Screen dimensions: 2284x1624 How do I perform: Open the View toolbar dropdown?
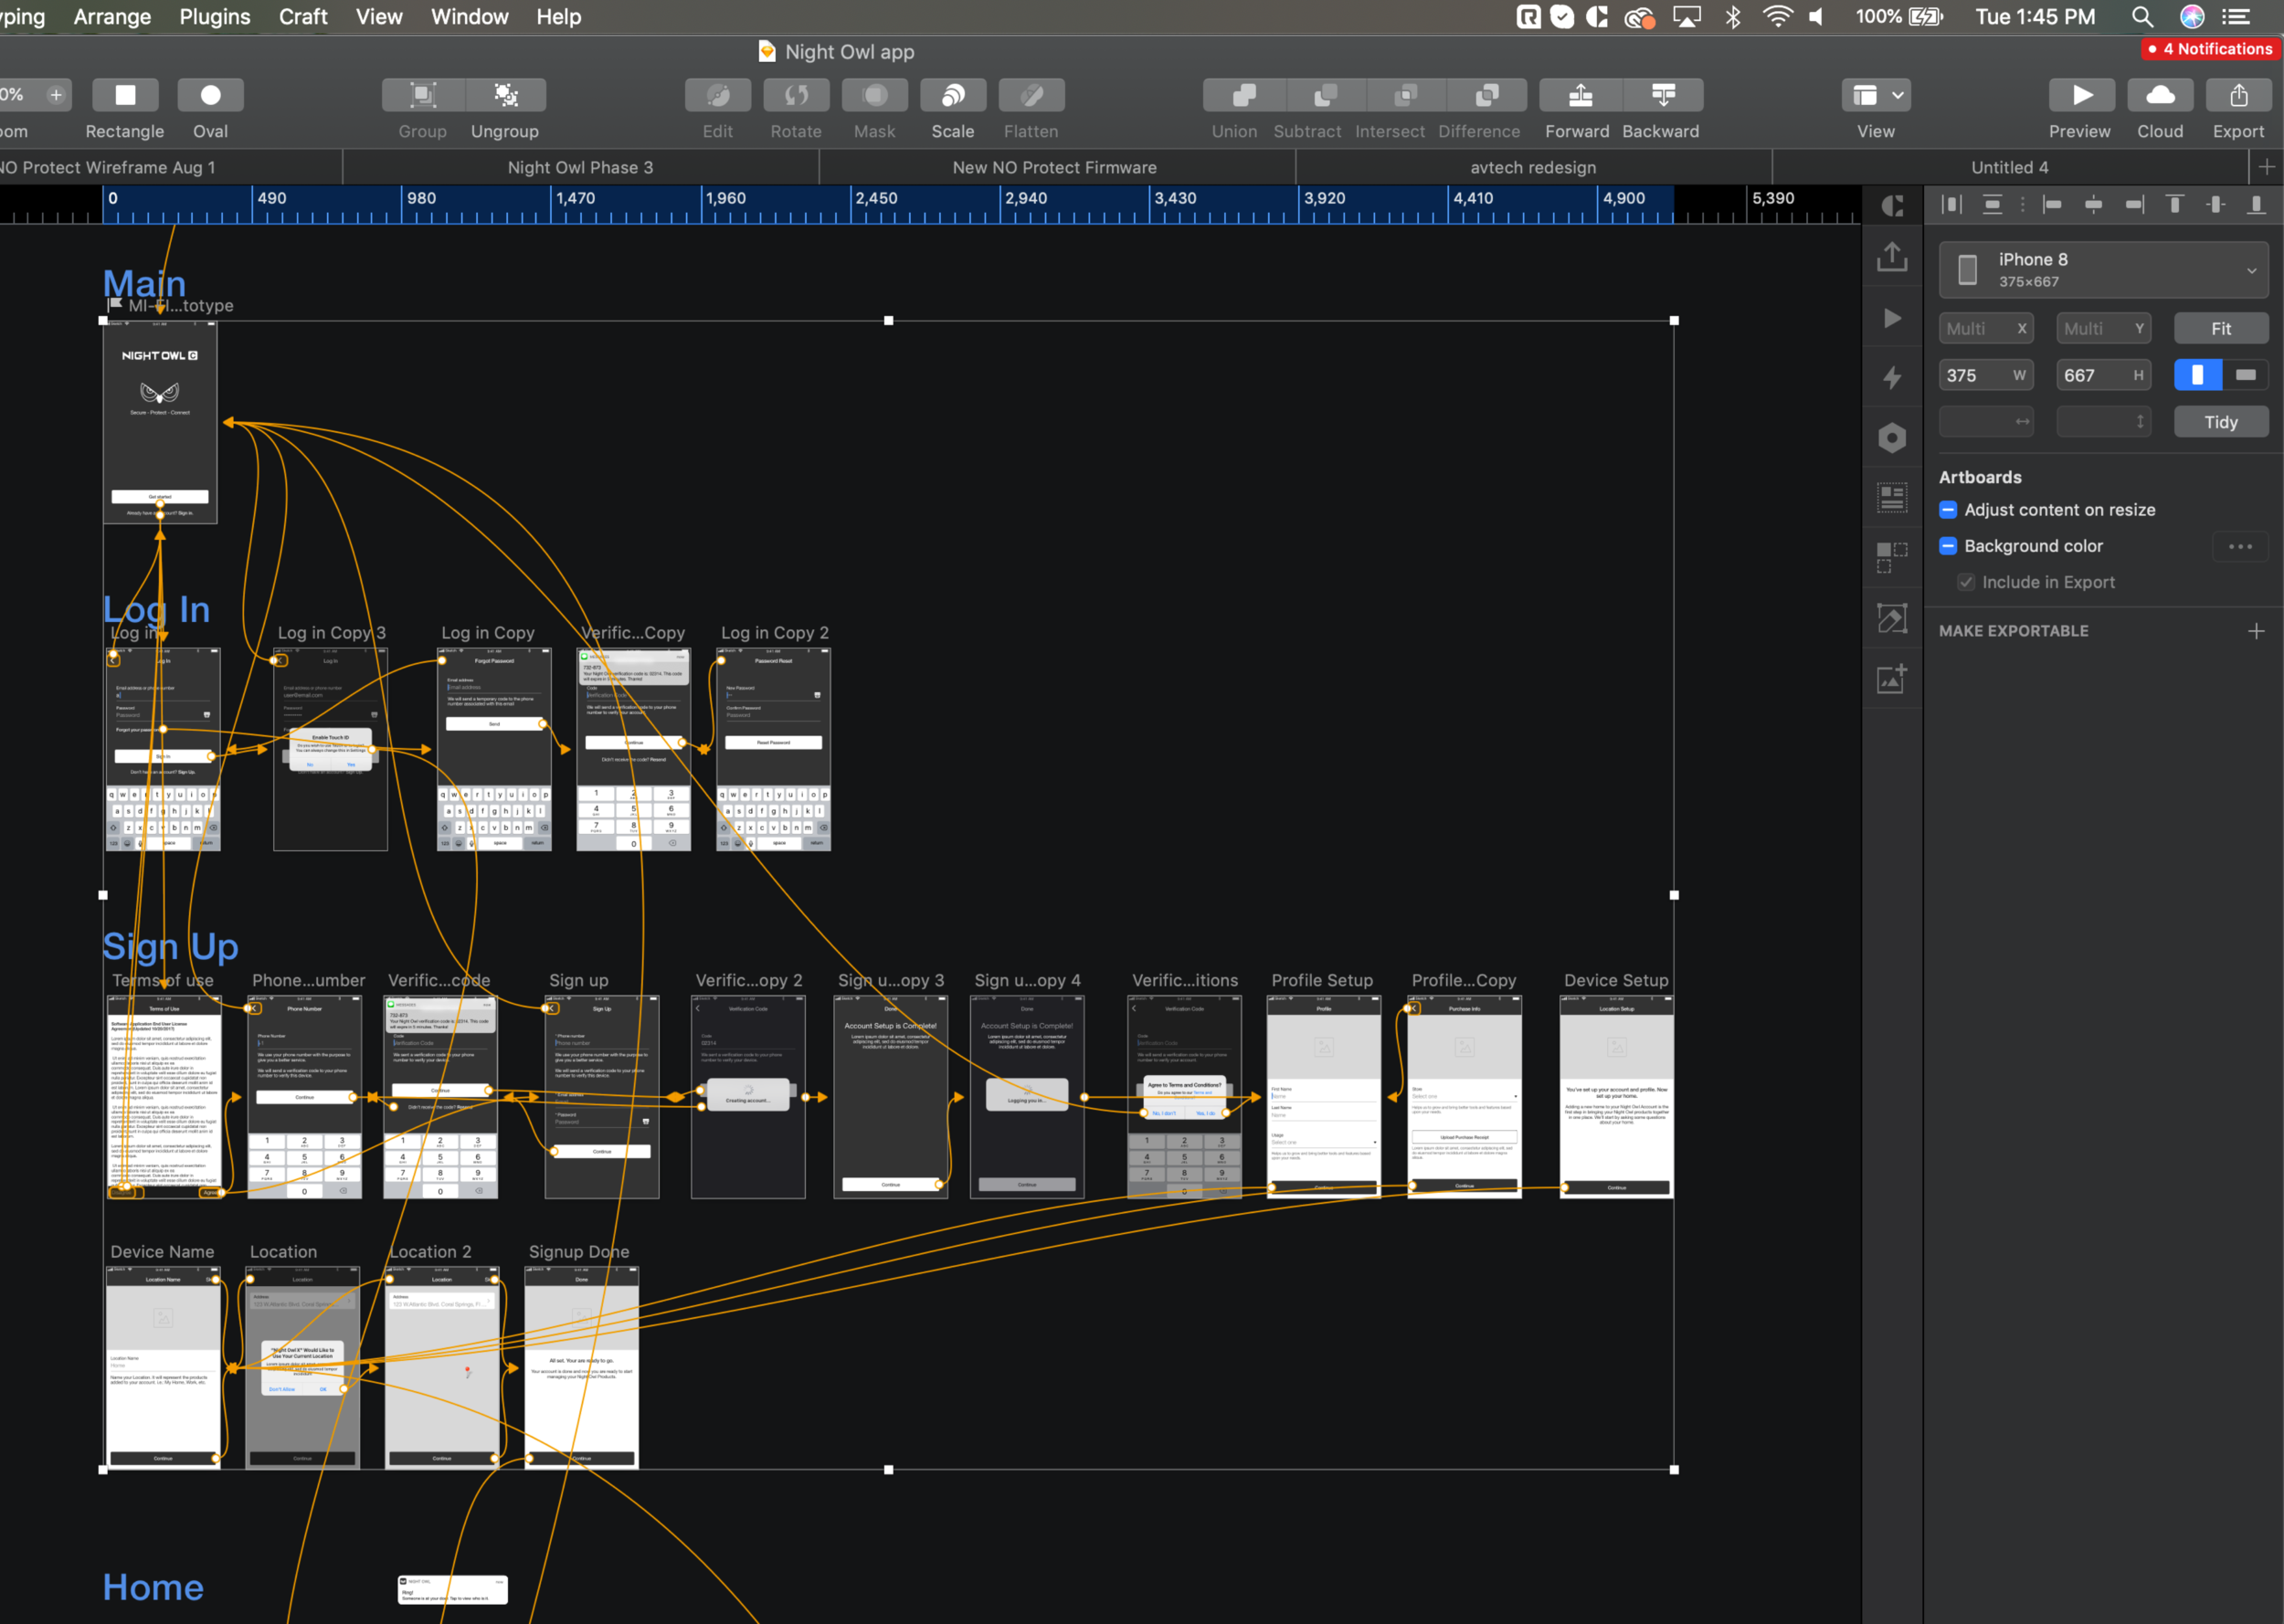click(x=1876, y=95)
